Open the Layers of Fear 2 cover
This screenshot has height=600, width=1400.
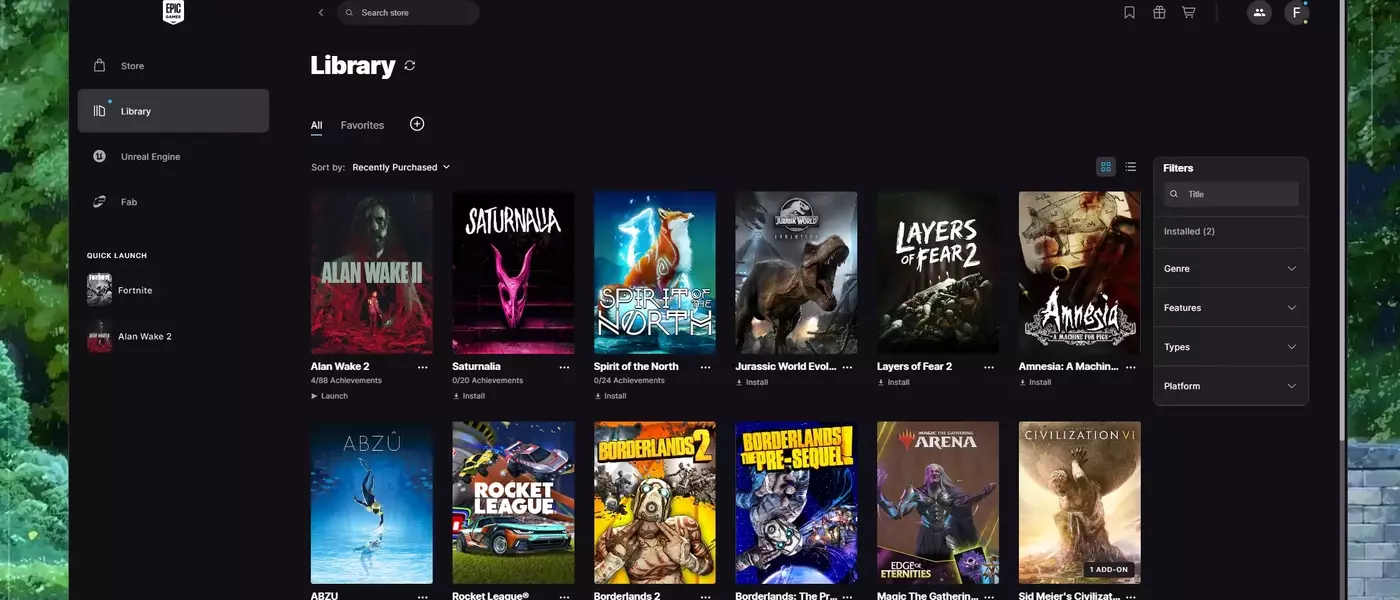[938, 273]
